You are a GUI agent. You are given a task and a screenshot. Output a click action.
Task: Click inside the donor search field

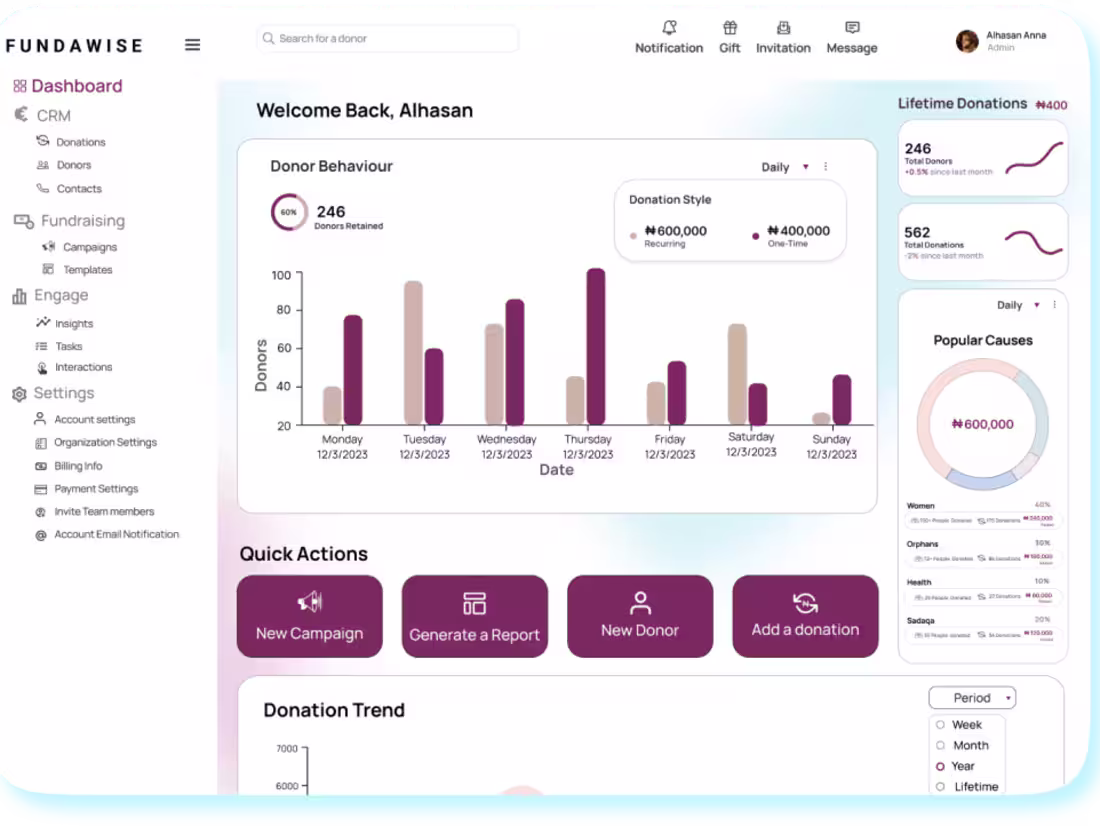(387, 38)
